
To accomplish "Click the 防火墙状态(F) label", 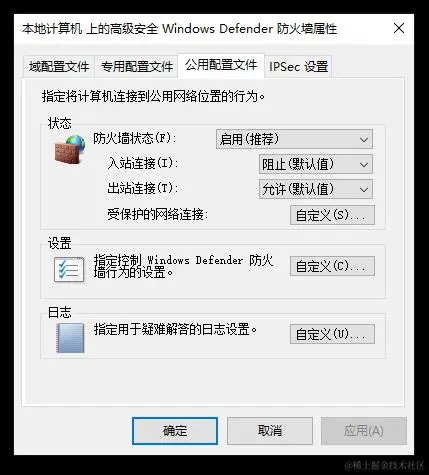I will click(135, 138).
